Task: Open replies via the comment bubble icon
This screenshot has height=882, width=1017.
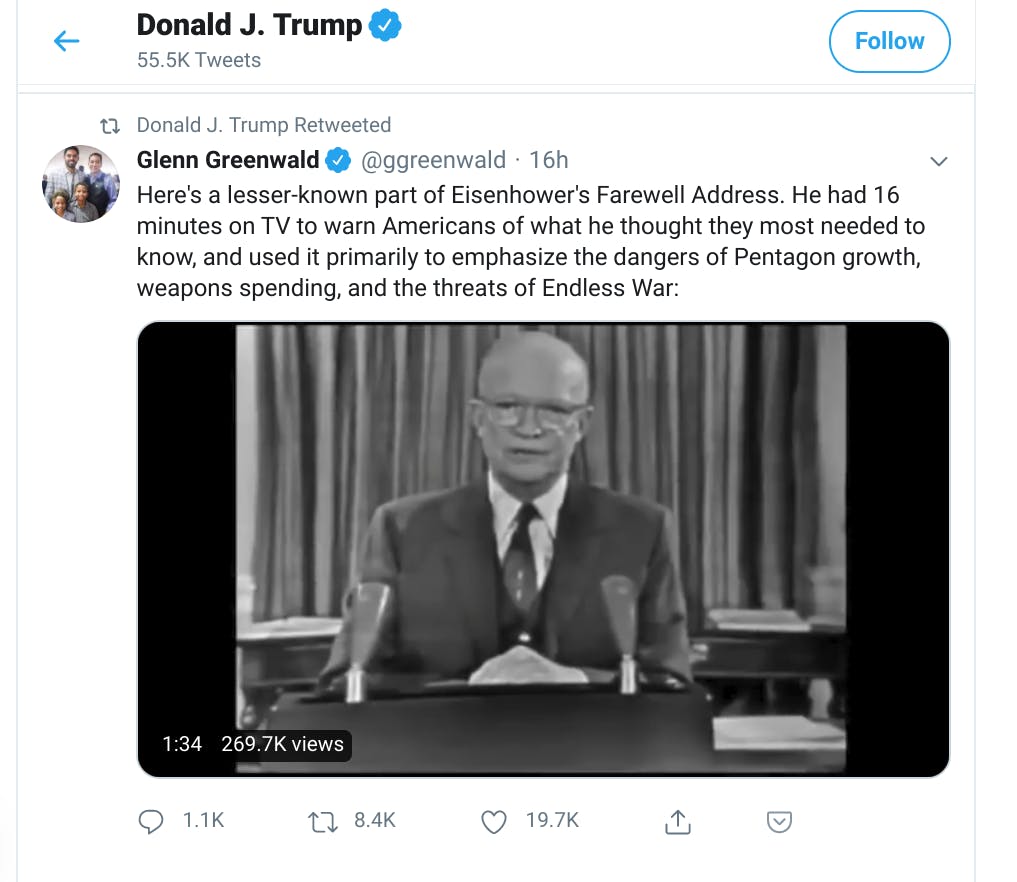Action: pos(151,821)
